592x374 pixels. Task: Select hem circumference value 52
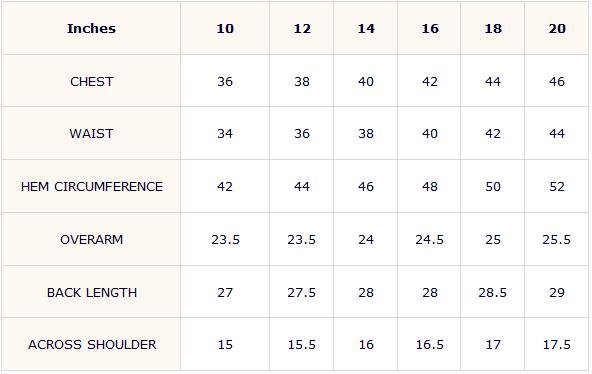click(557, 186)
